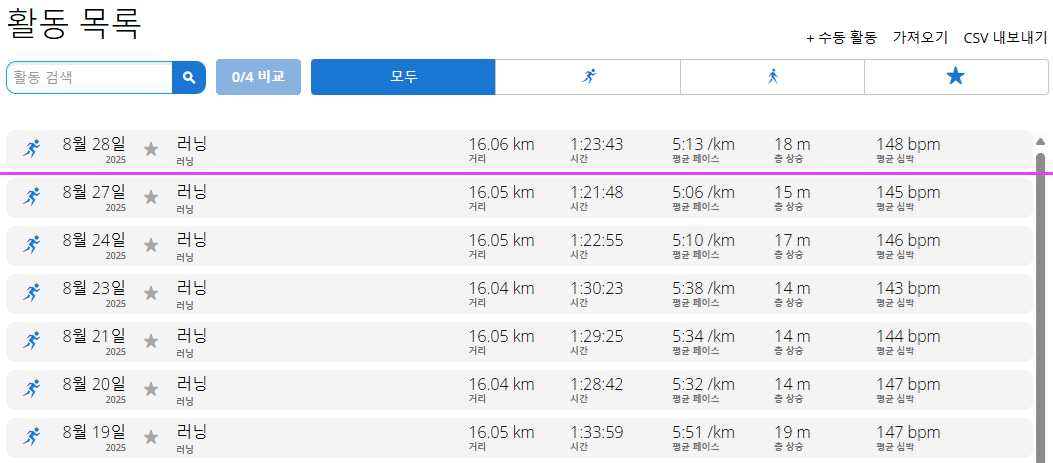Click the activity list scrollbar thumb
This screenshot has width=1053, height=463.
[x=1040, y=307]
